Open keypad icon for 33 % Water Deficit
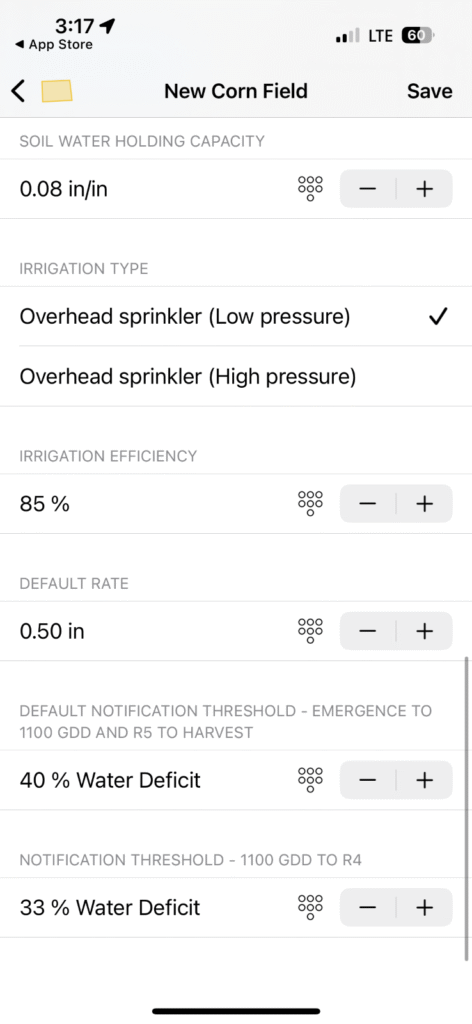This screenshot has width=472, height=1024. [x=310, y=907]
